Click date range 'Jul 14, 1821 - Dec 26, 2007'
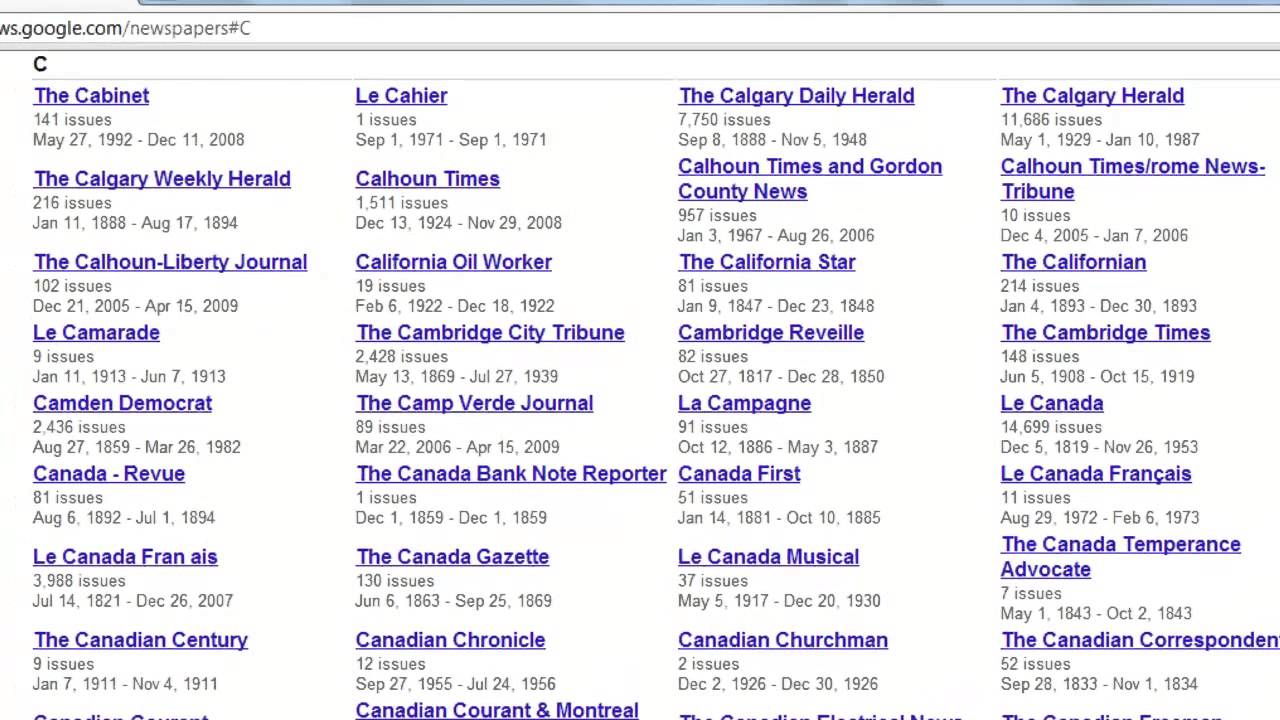 pyautogui.click(x=133, y=601)
